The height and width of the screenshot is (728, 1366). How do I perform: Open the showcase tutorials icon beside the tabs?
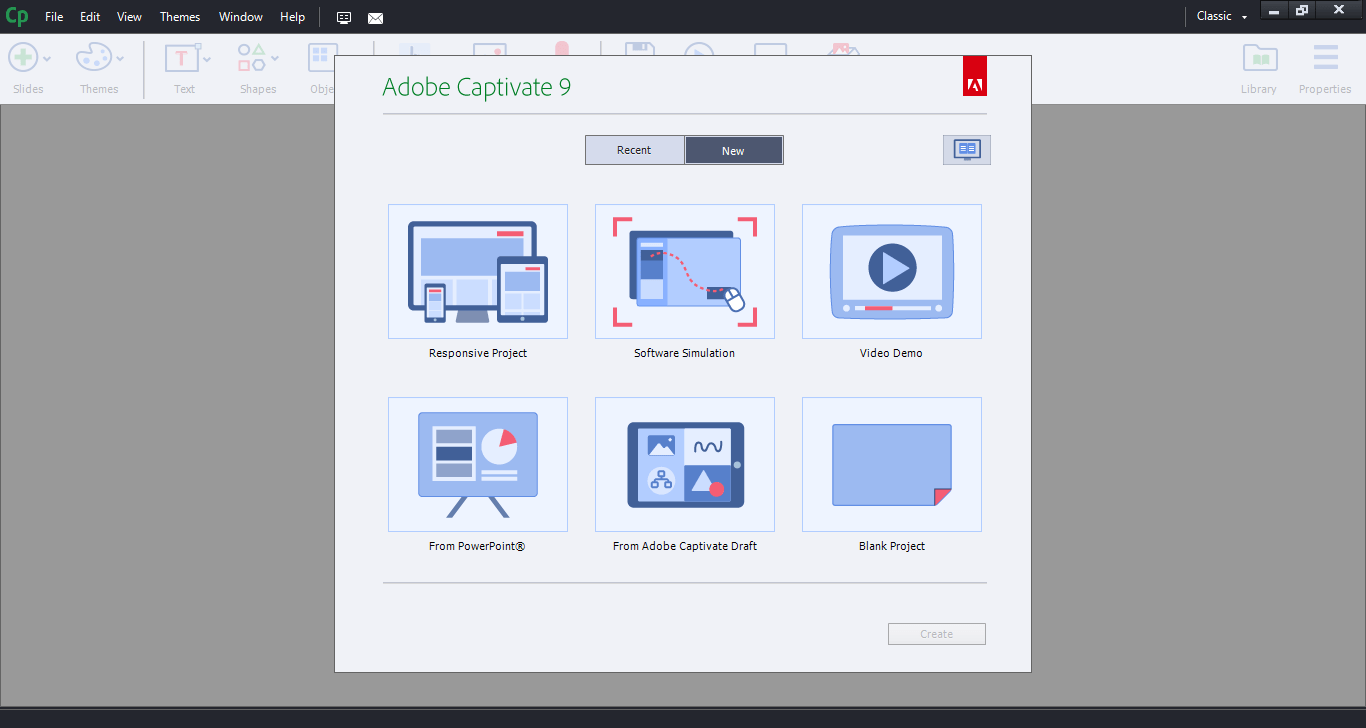tap(966, 149)
